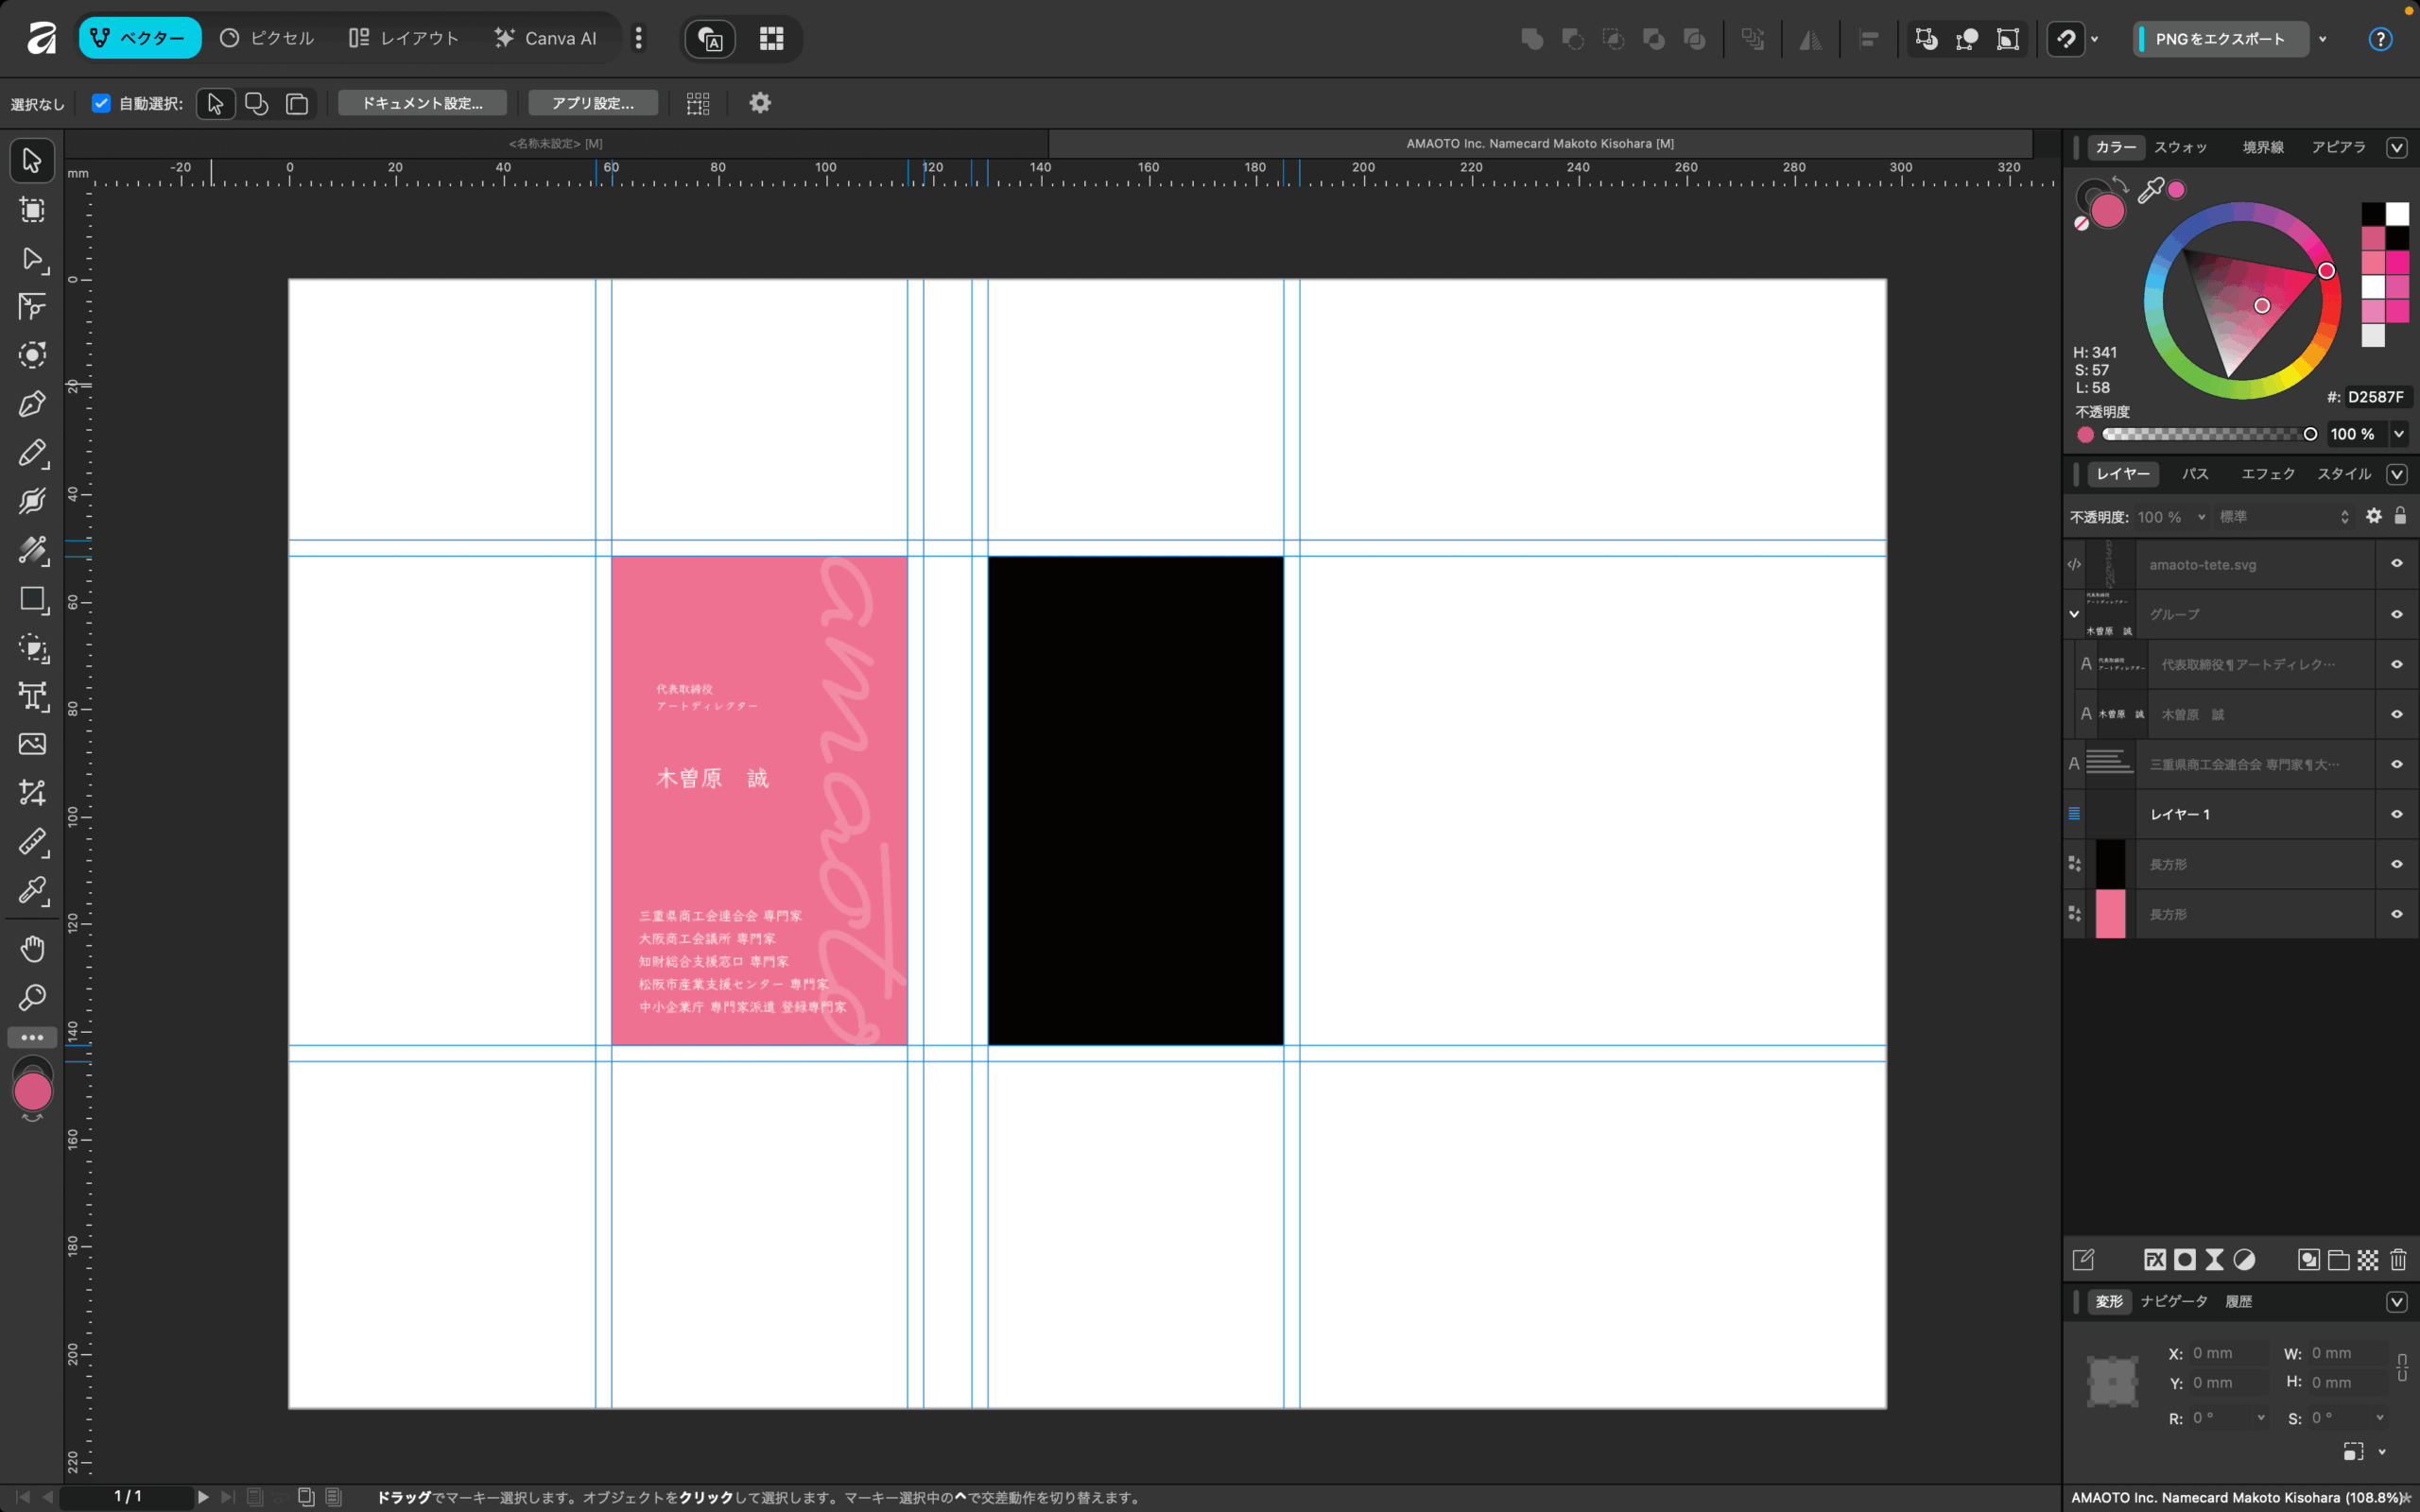Hide the amaoto-tete.svg layer
This screenshot has width=2420, height=1512.
click(2396, 564)
